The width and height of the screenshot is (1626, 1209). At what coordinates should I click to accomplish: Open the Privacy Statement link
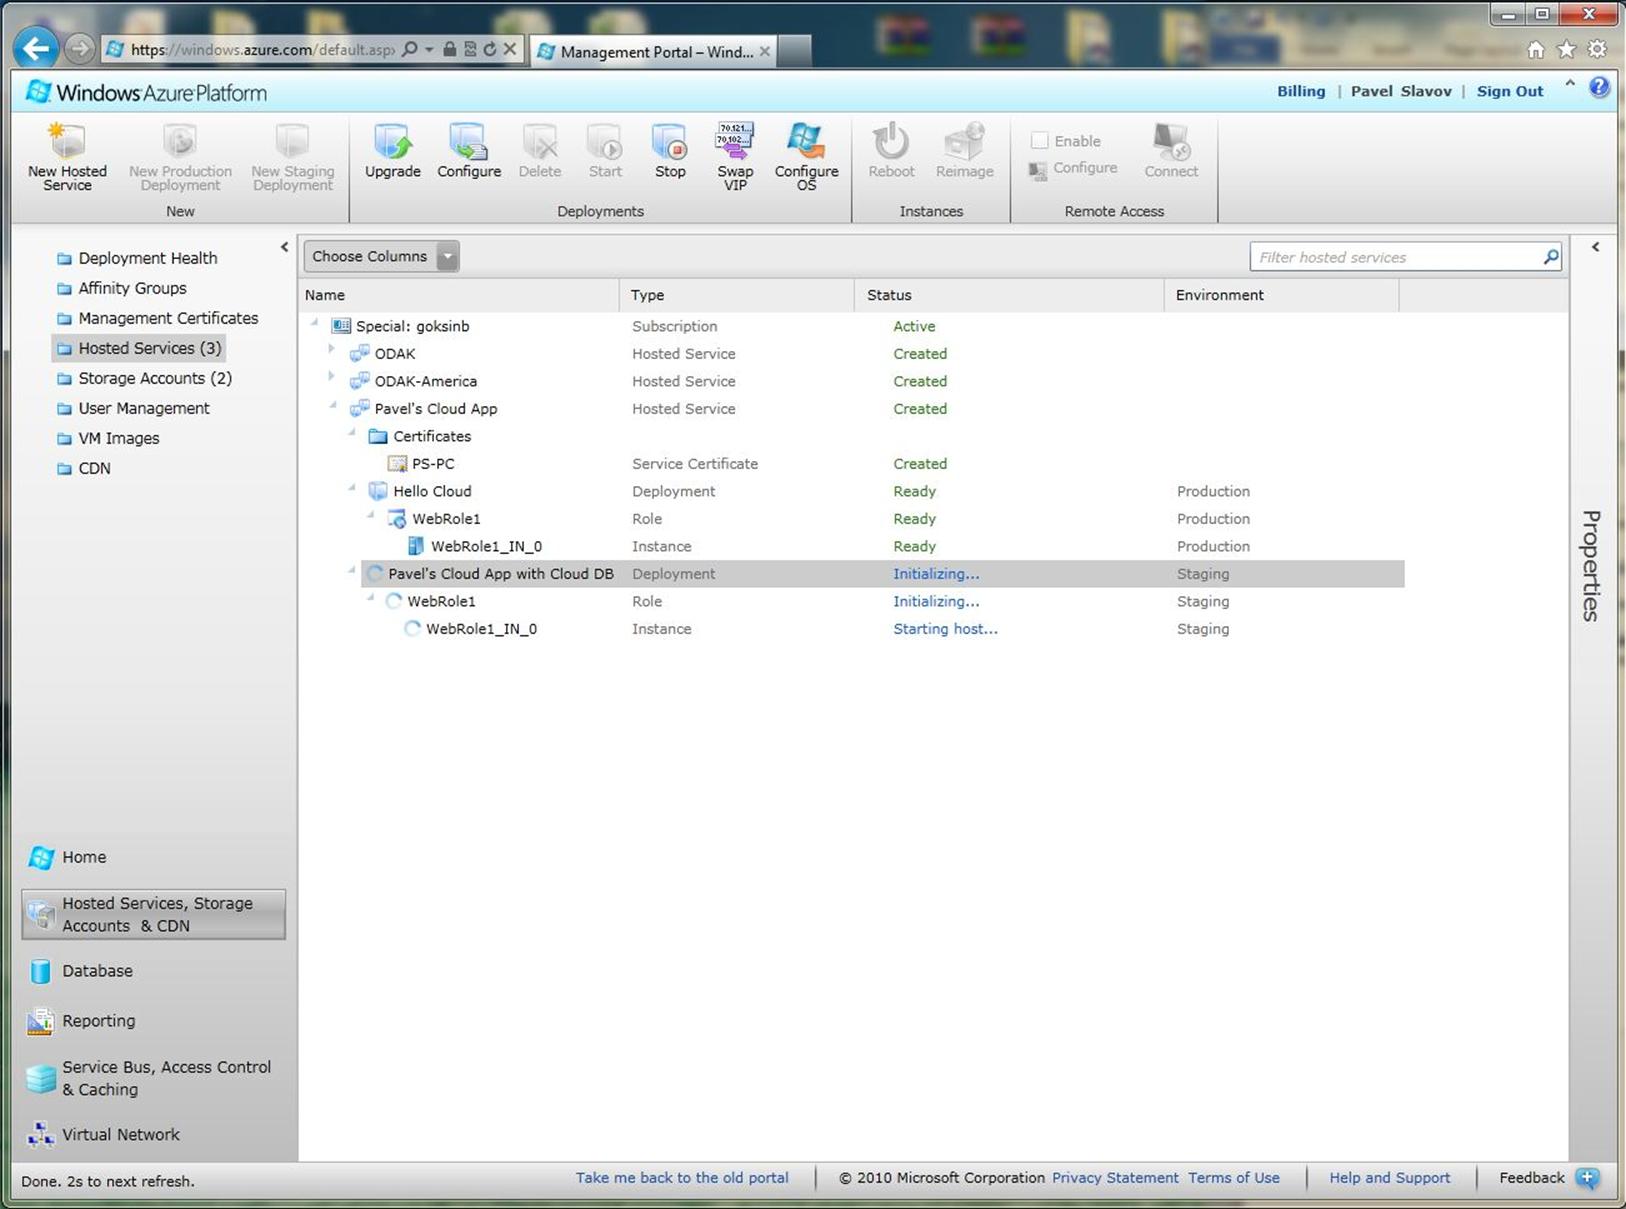point(1115,1178)
